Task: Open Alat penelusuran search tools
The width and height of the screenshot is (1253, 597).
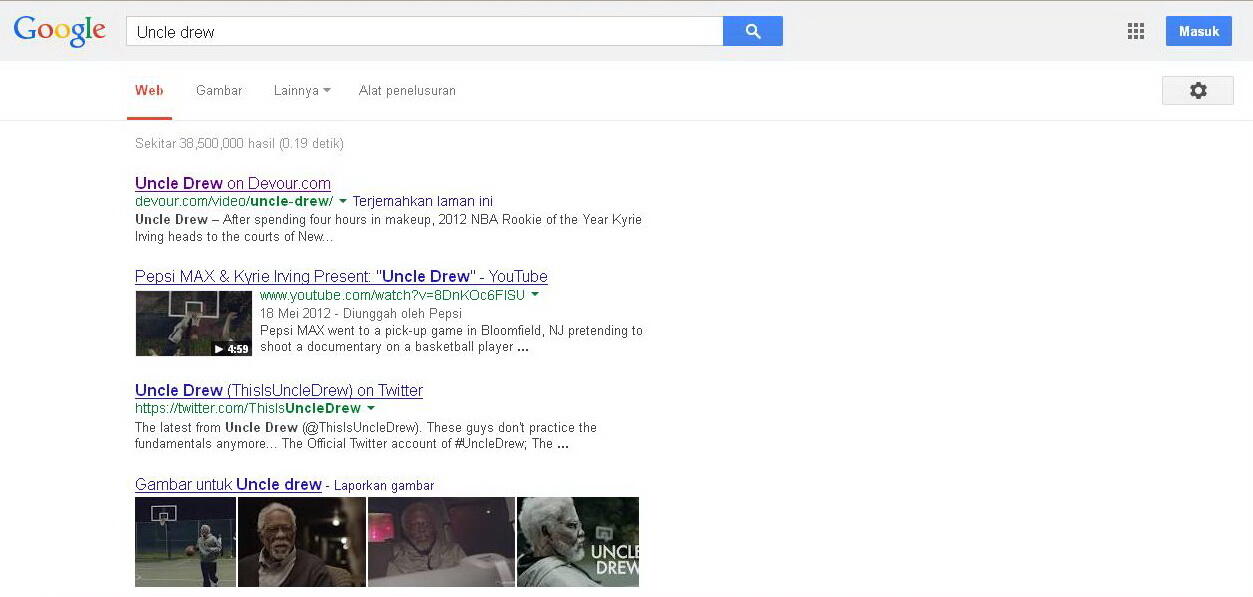Action: pyautogui.click(x=407, y=90)
